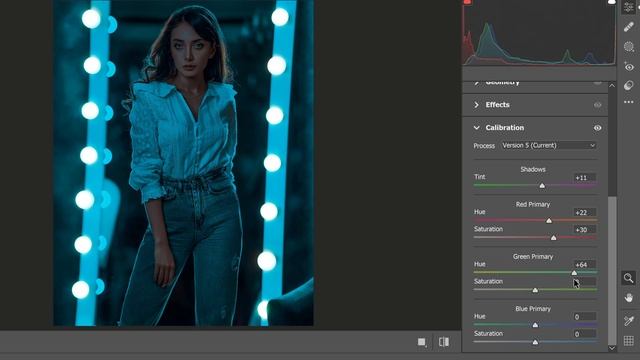Click the Green Primary heading
Image resolution: width=640 pixels, height=360 pixels.
[533, 257]
